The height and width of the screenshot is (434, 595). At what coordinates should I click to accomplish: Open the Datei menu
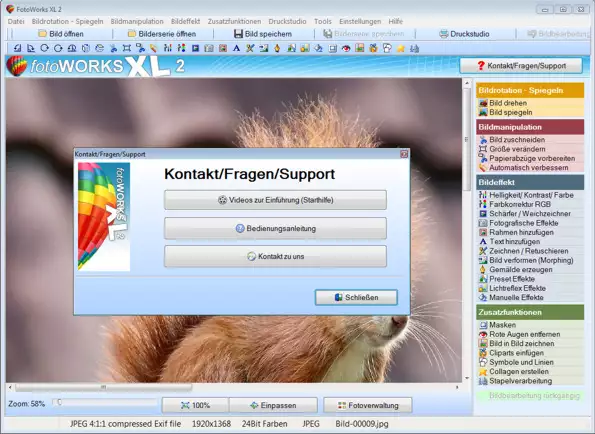16,22
